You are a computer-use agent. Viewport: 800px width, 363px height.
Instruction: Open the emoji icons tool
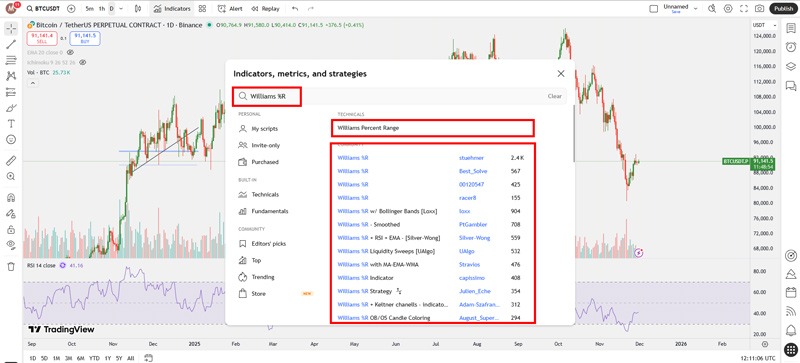[x=11, y=139]
